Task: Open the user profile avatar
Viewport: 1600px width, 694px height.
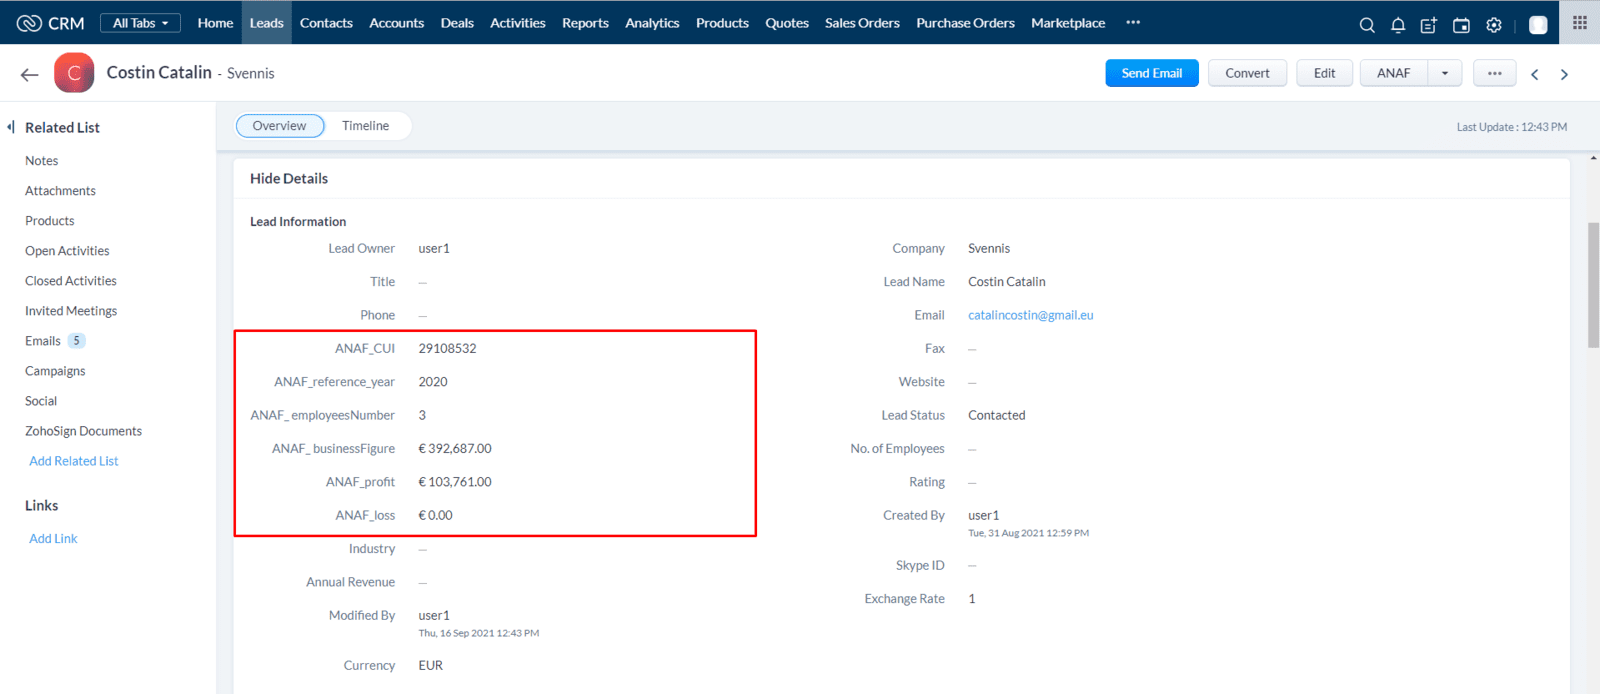Action: coord(1538,25)
